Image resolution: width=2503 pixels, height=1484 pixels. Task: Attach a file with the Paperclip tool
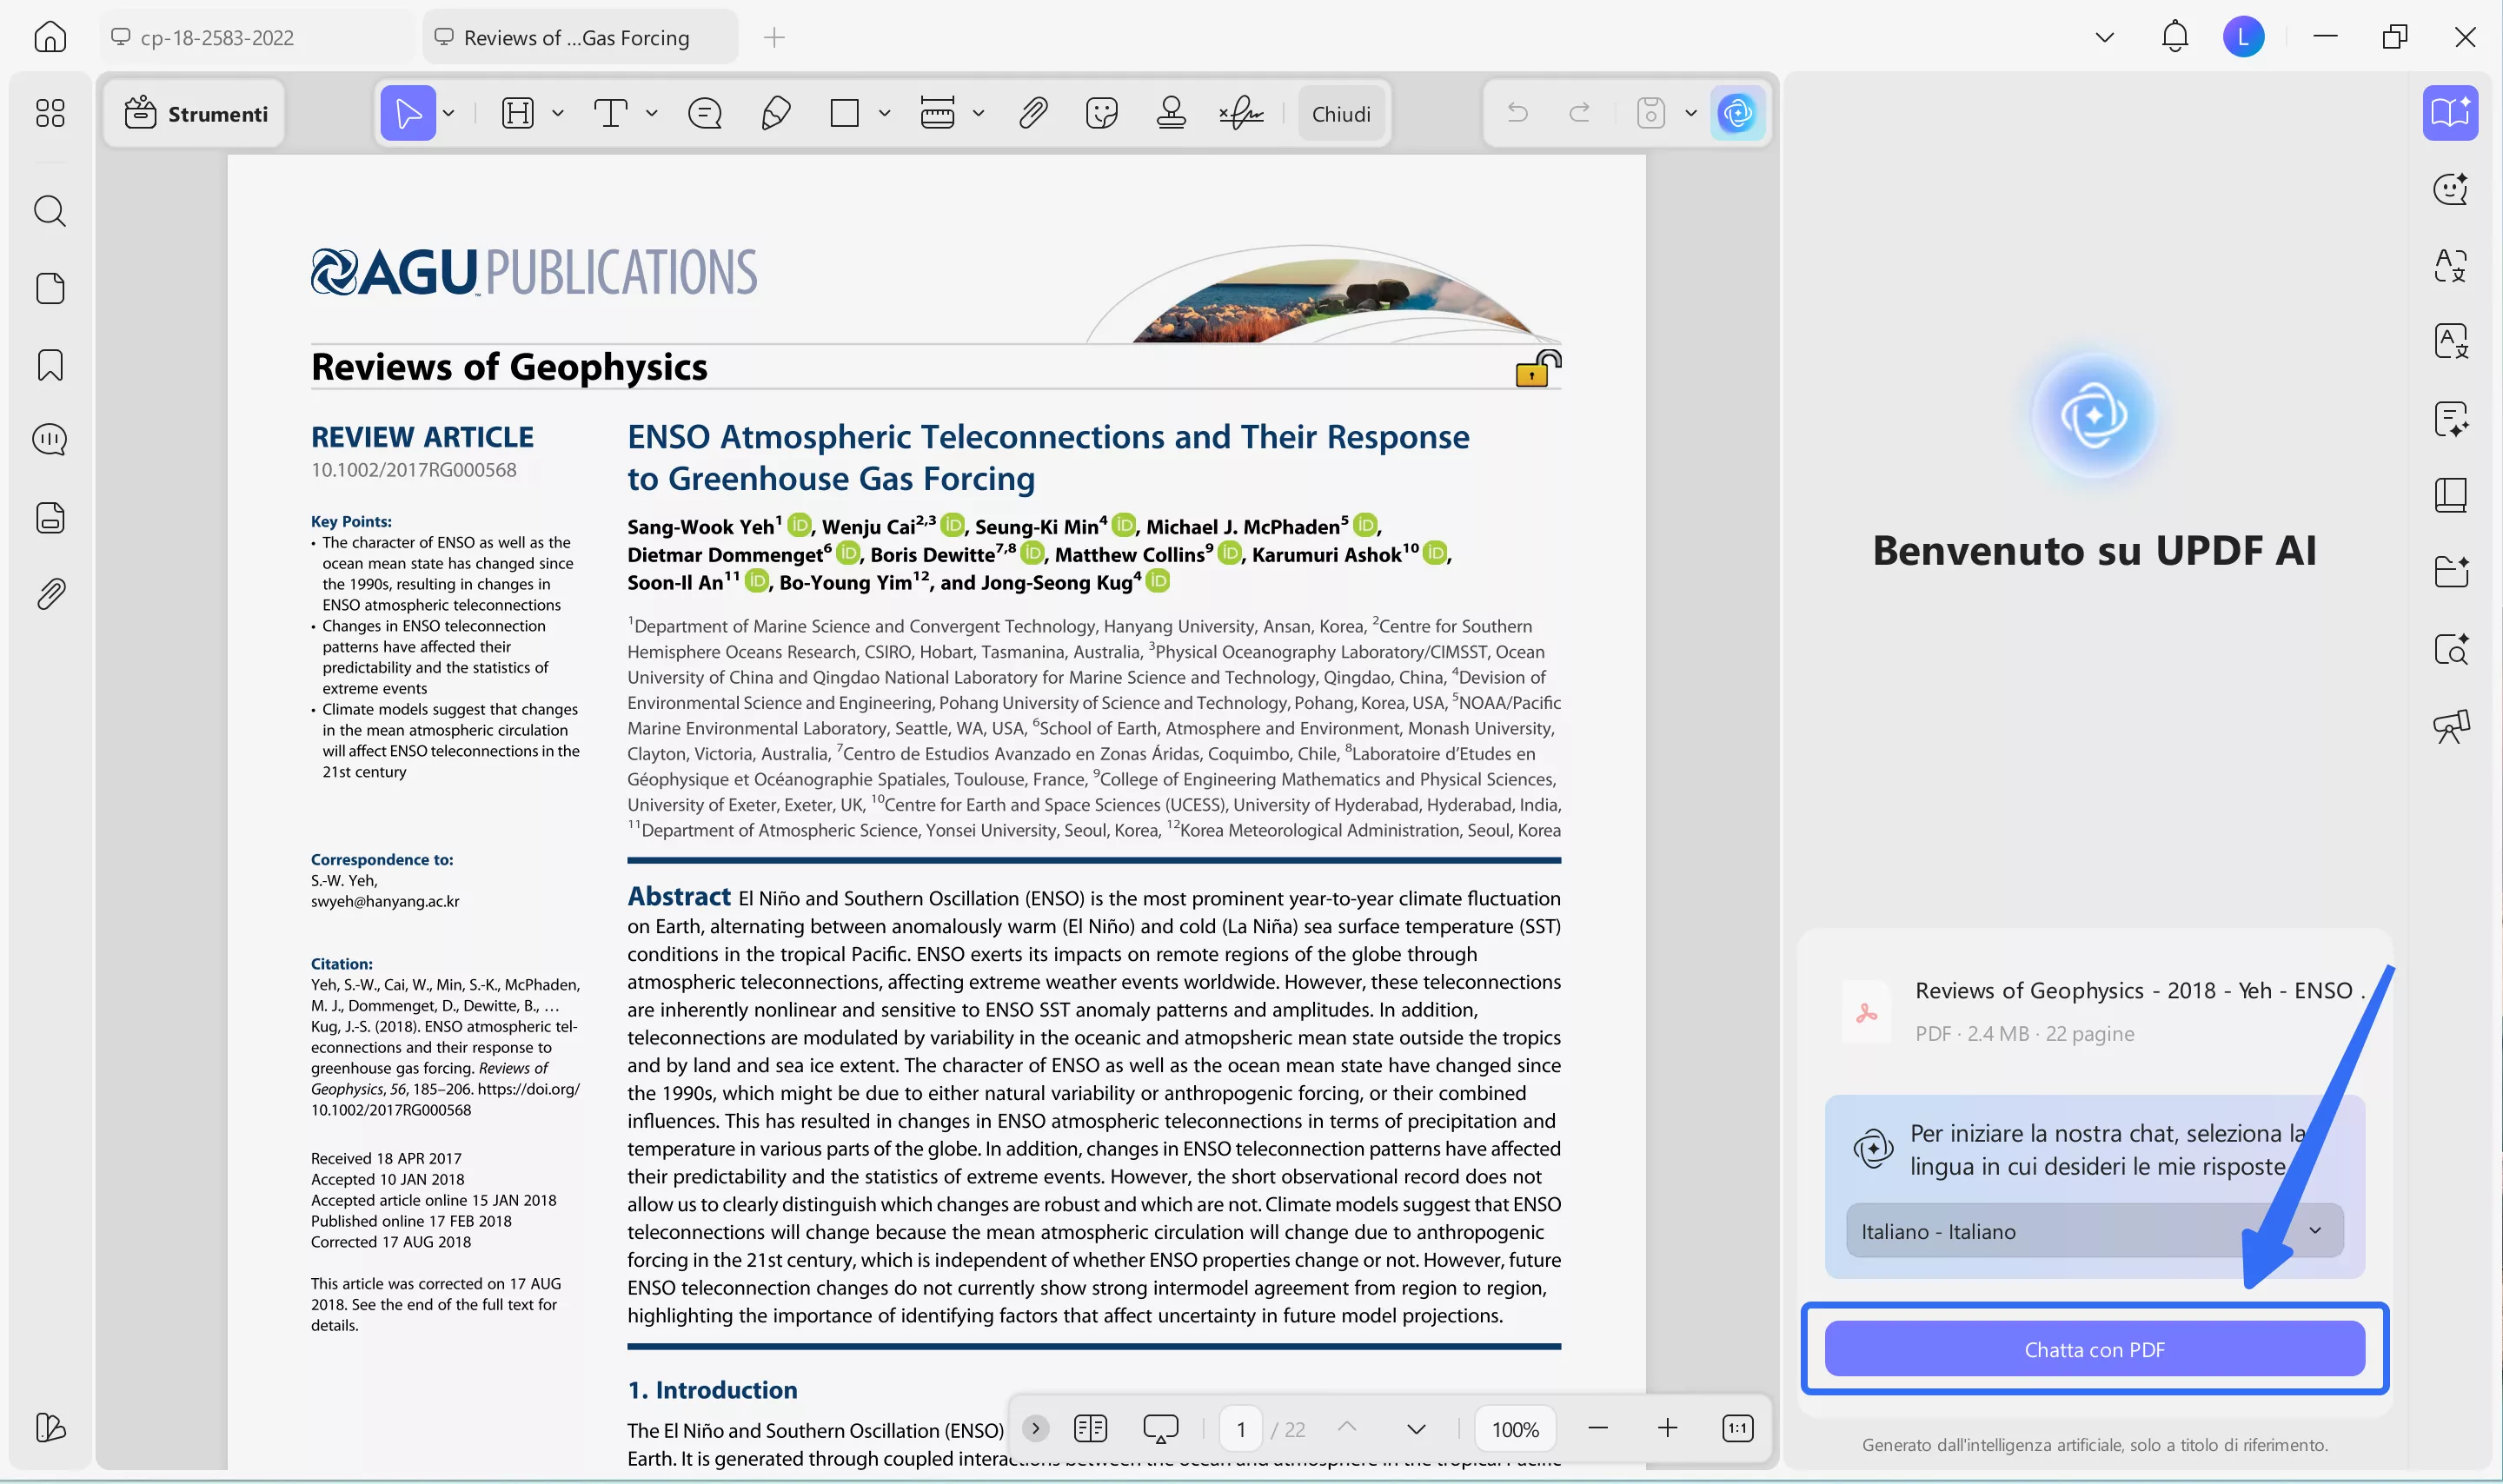(1033, 113)
